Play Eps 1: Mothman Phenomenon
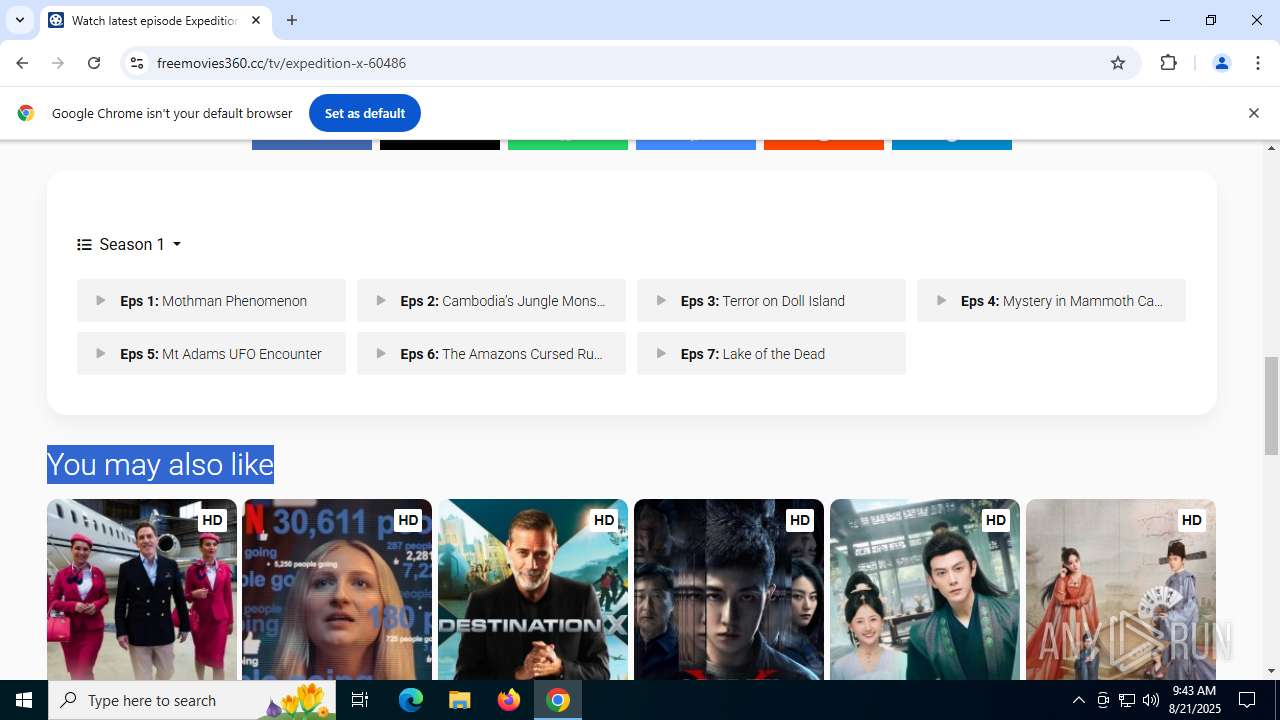The height and width of the screenshot is (720, 1280). [x=211, y=300]
